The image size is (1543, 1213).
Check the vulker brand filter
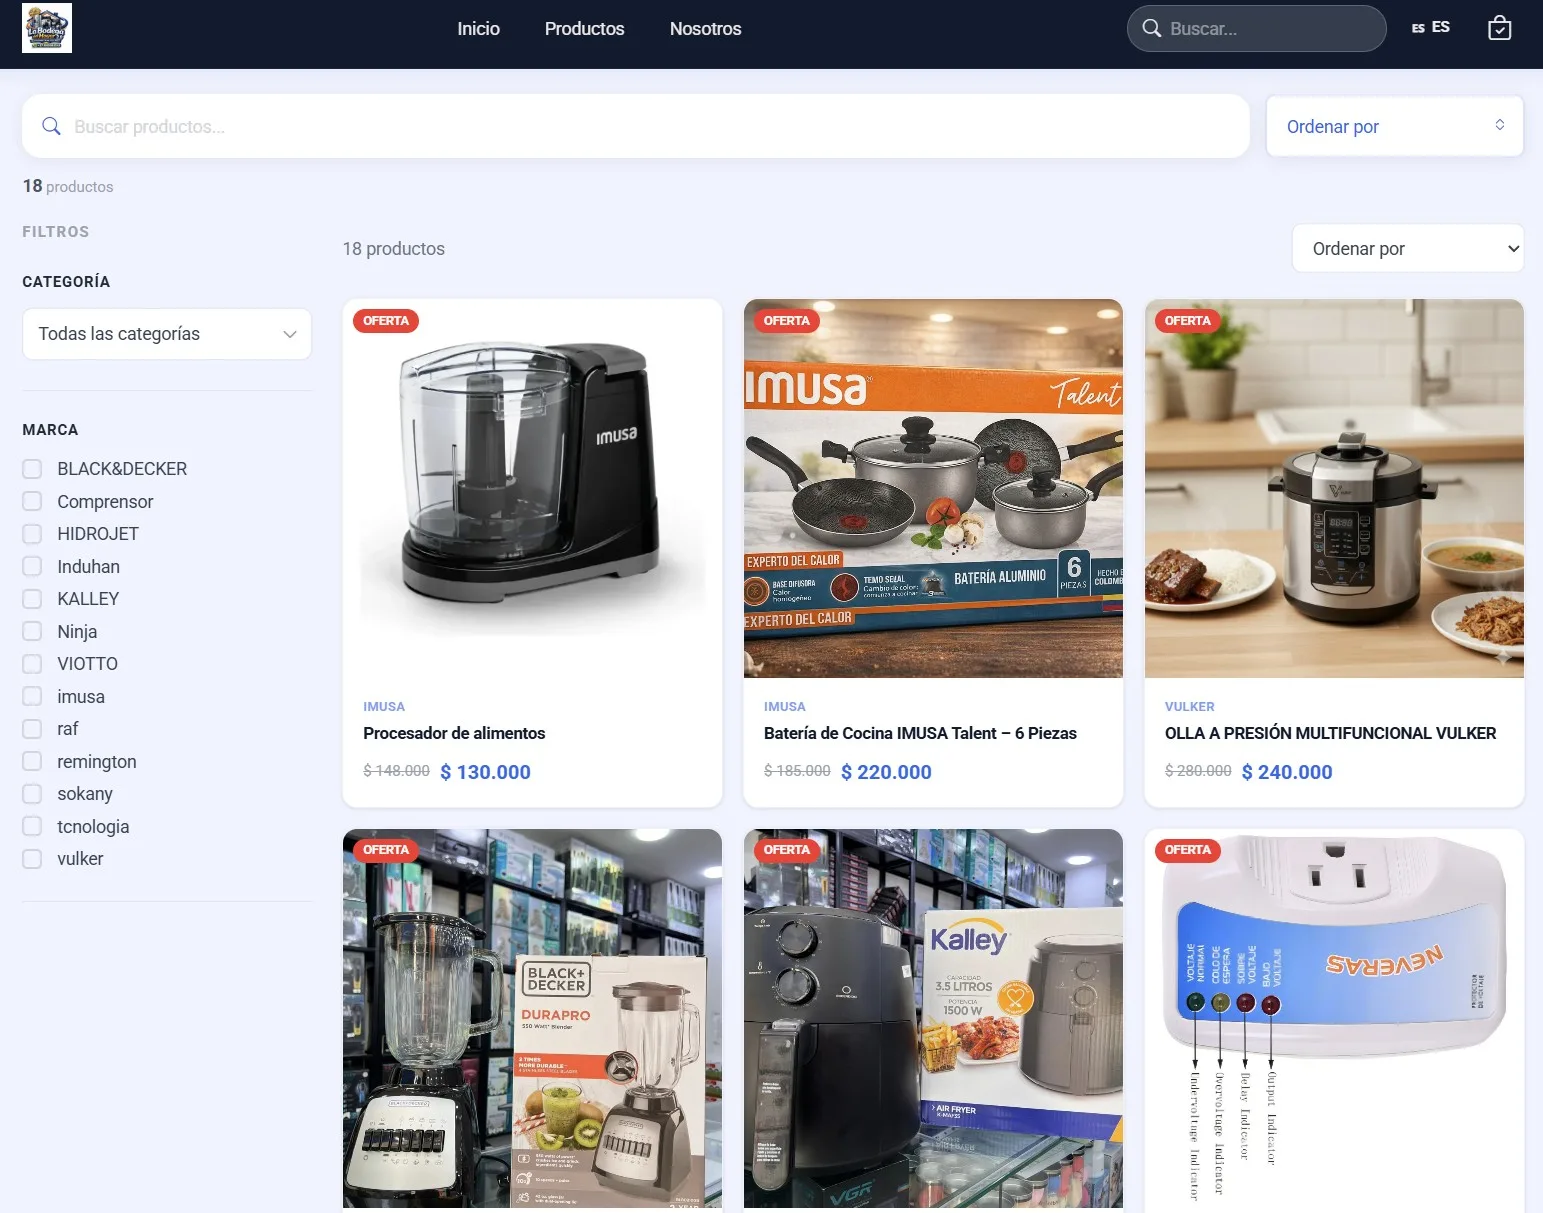click(32, 859)
